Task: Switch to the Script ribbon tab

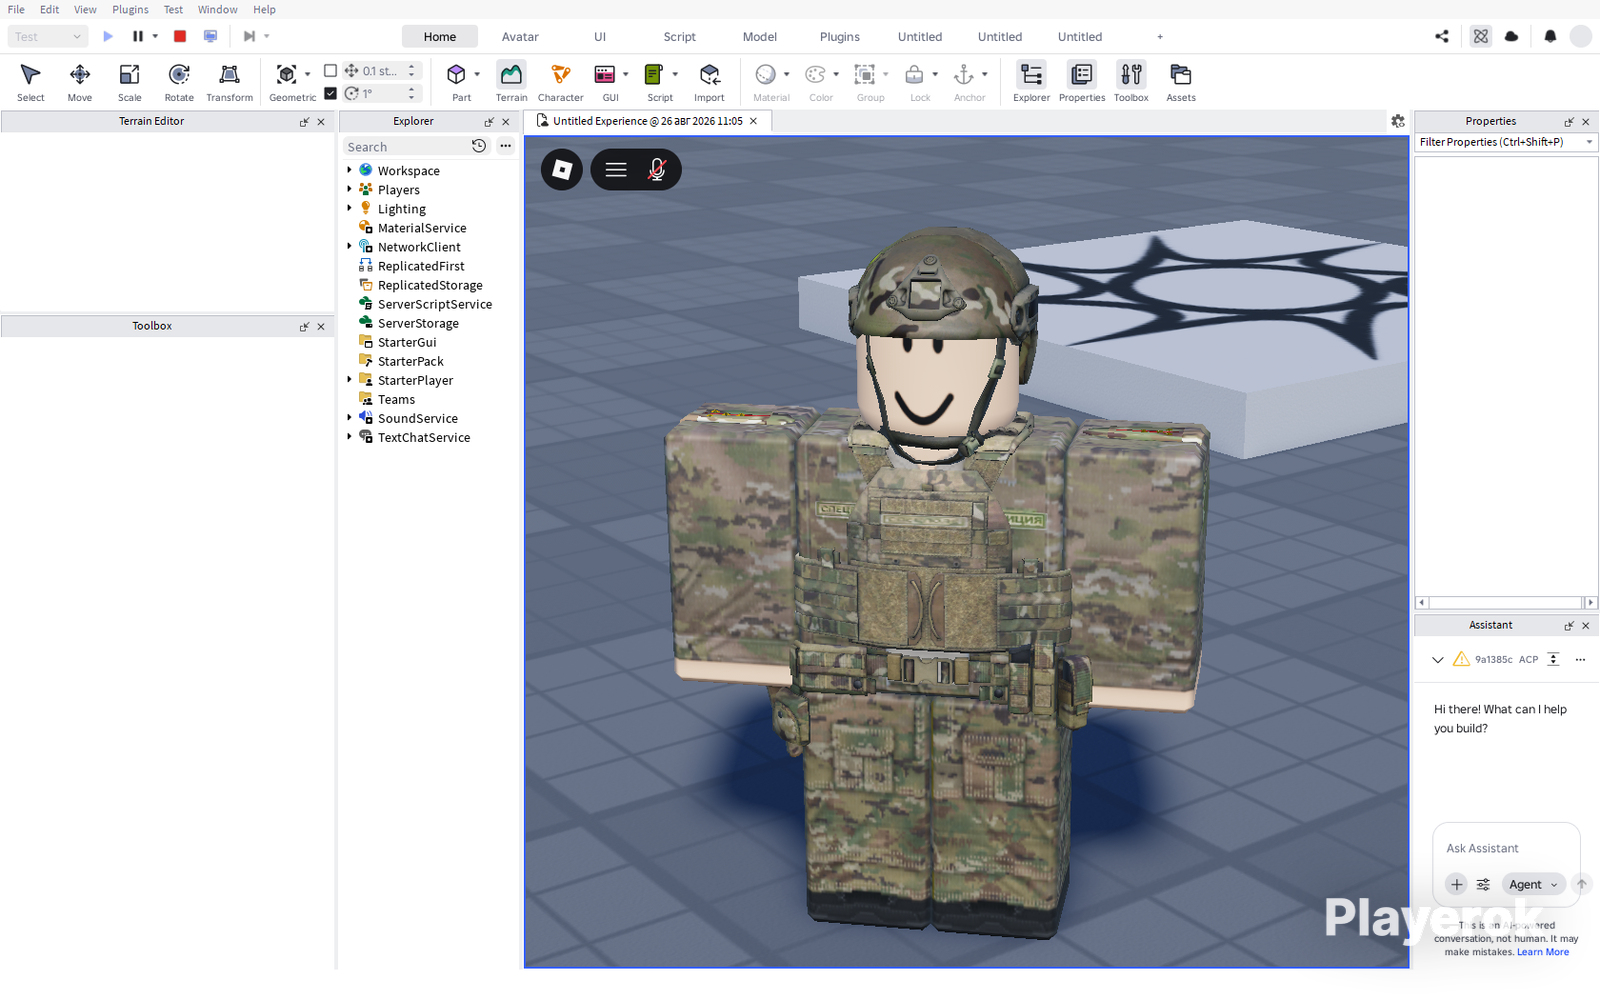Action: pos(680,37)
